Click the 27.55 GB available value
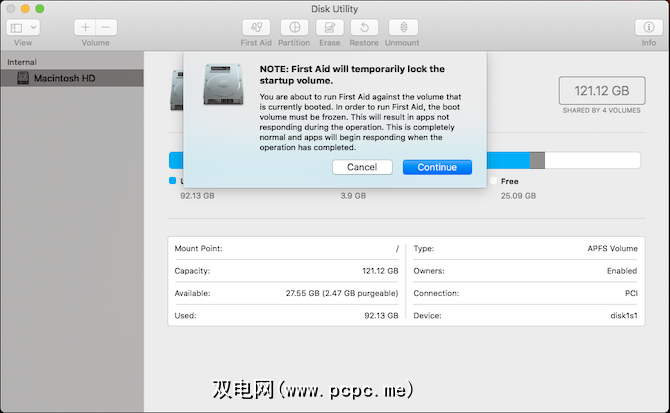The height and width of the screenshot is (413, 670). [x=341, y=293]
